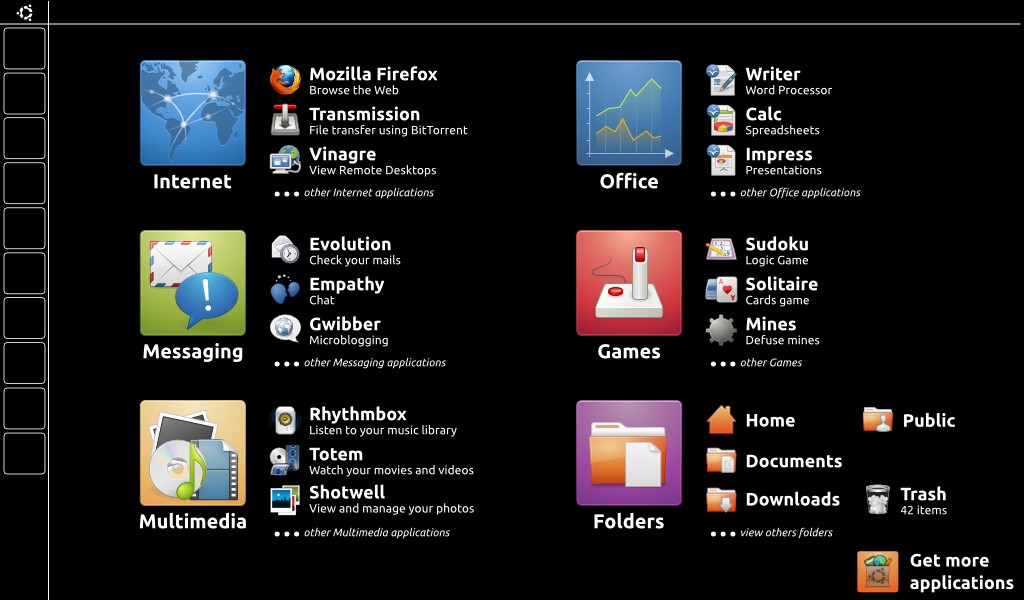
Task: Open the Office category tile
Action: pos(629,113)
